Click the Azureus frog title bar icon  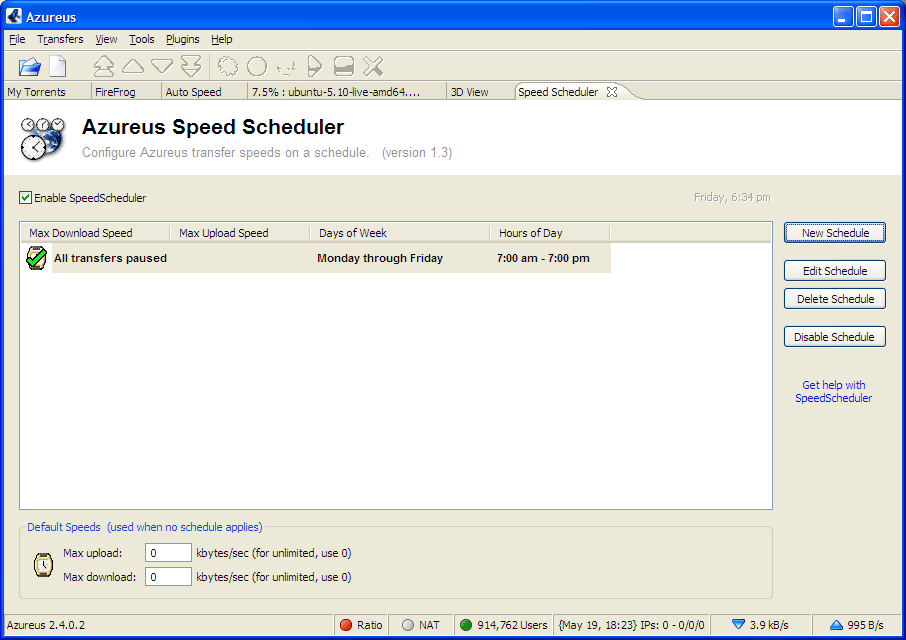point(14,16)
